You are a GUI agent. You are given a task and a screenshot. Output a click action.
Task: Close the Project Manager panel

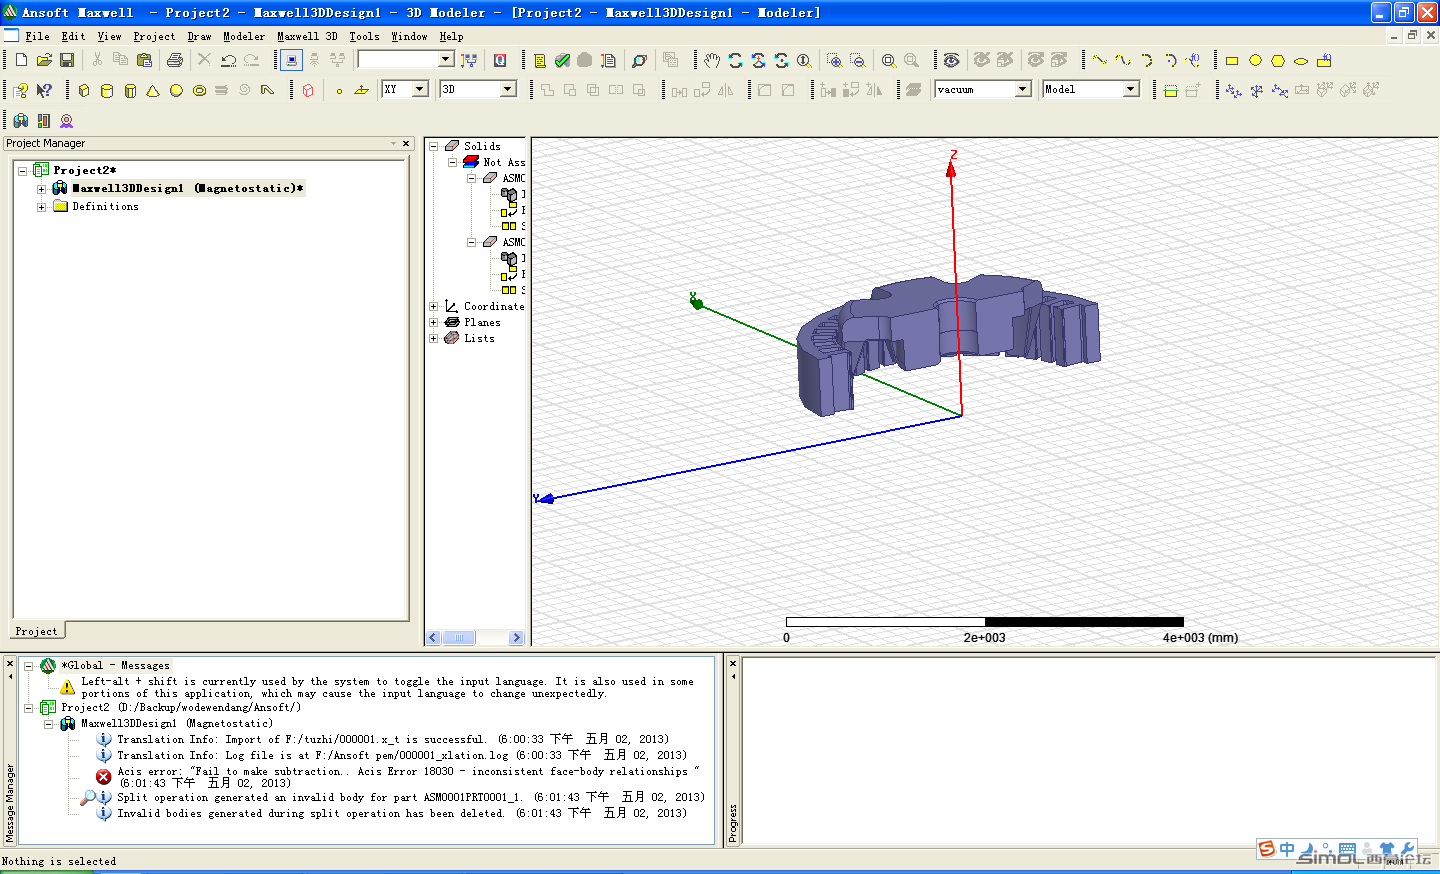(406, 144)
